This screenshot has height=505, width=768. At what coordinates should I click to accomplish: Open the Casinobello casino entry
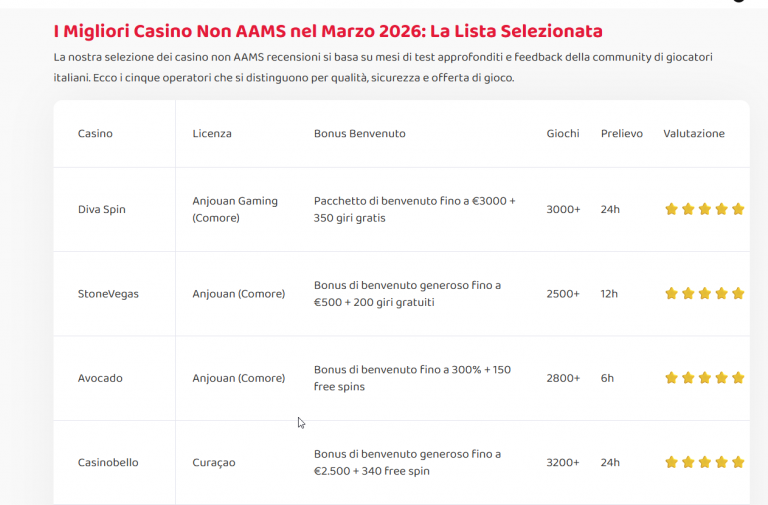(108, 462)
